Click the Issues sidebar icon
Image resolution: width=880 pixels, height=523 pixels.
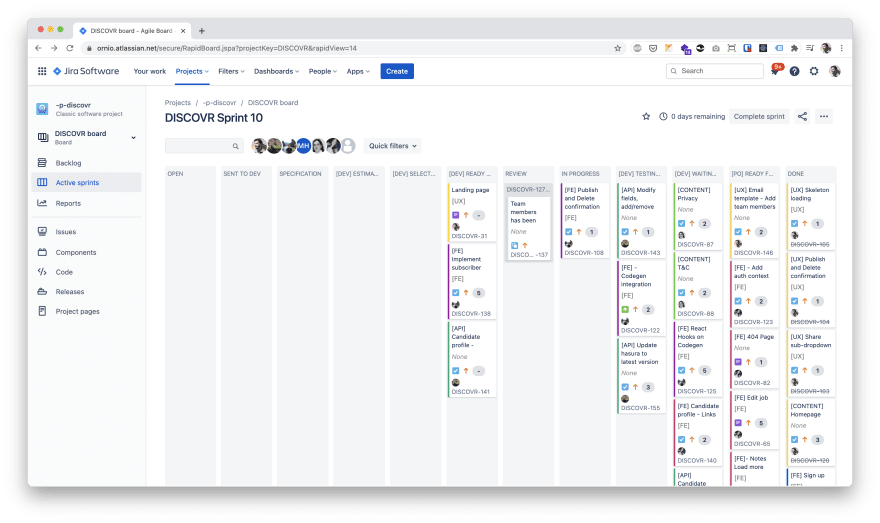42,231
